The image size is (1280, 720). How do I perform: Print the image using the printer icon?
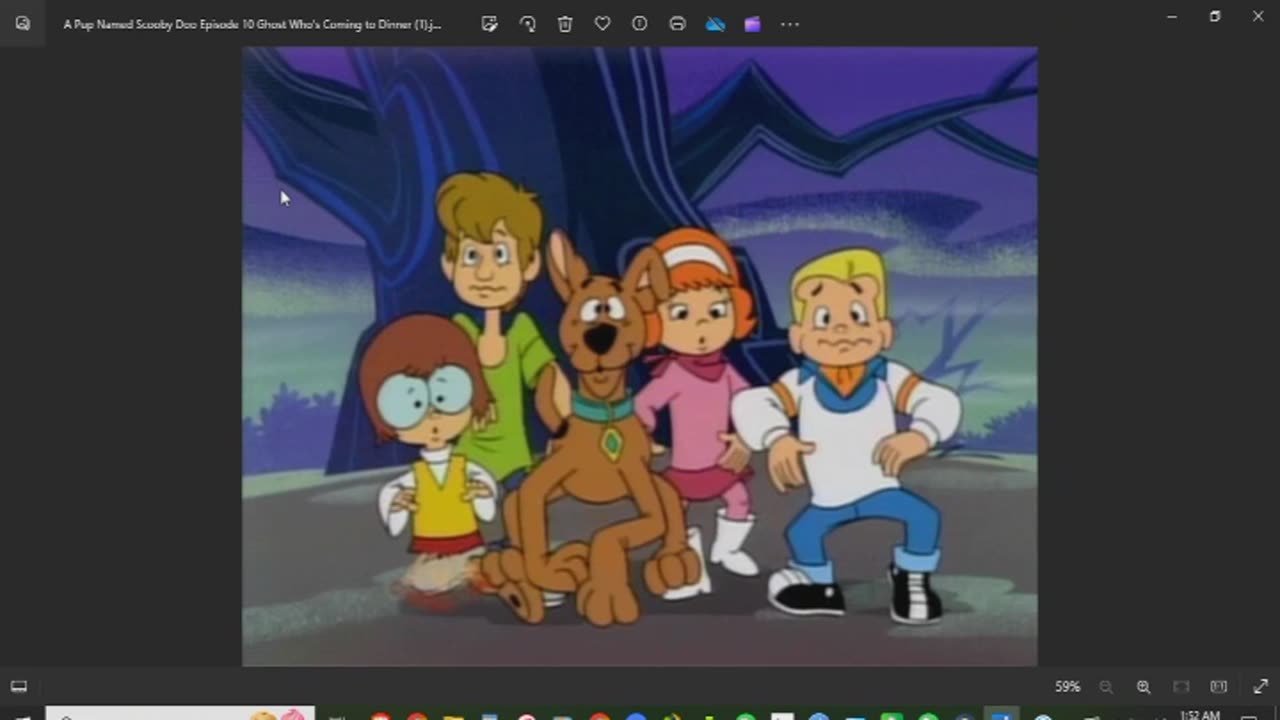click(677, 24)
